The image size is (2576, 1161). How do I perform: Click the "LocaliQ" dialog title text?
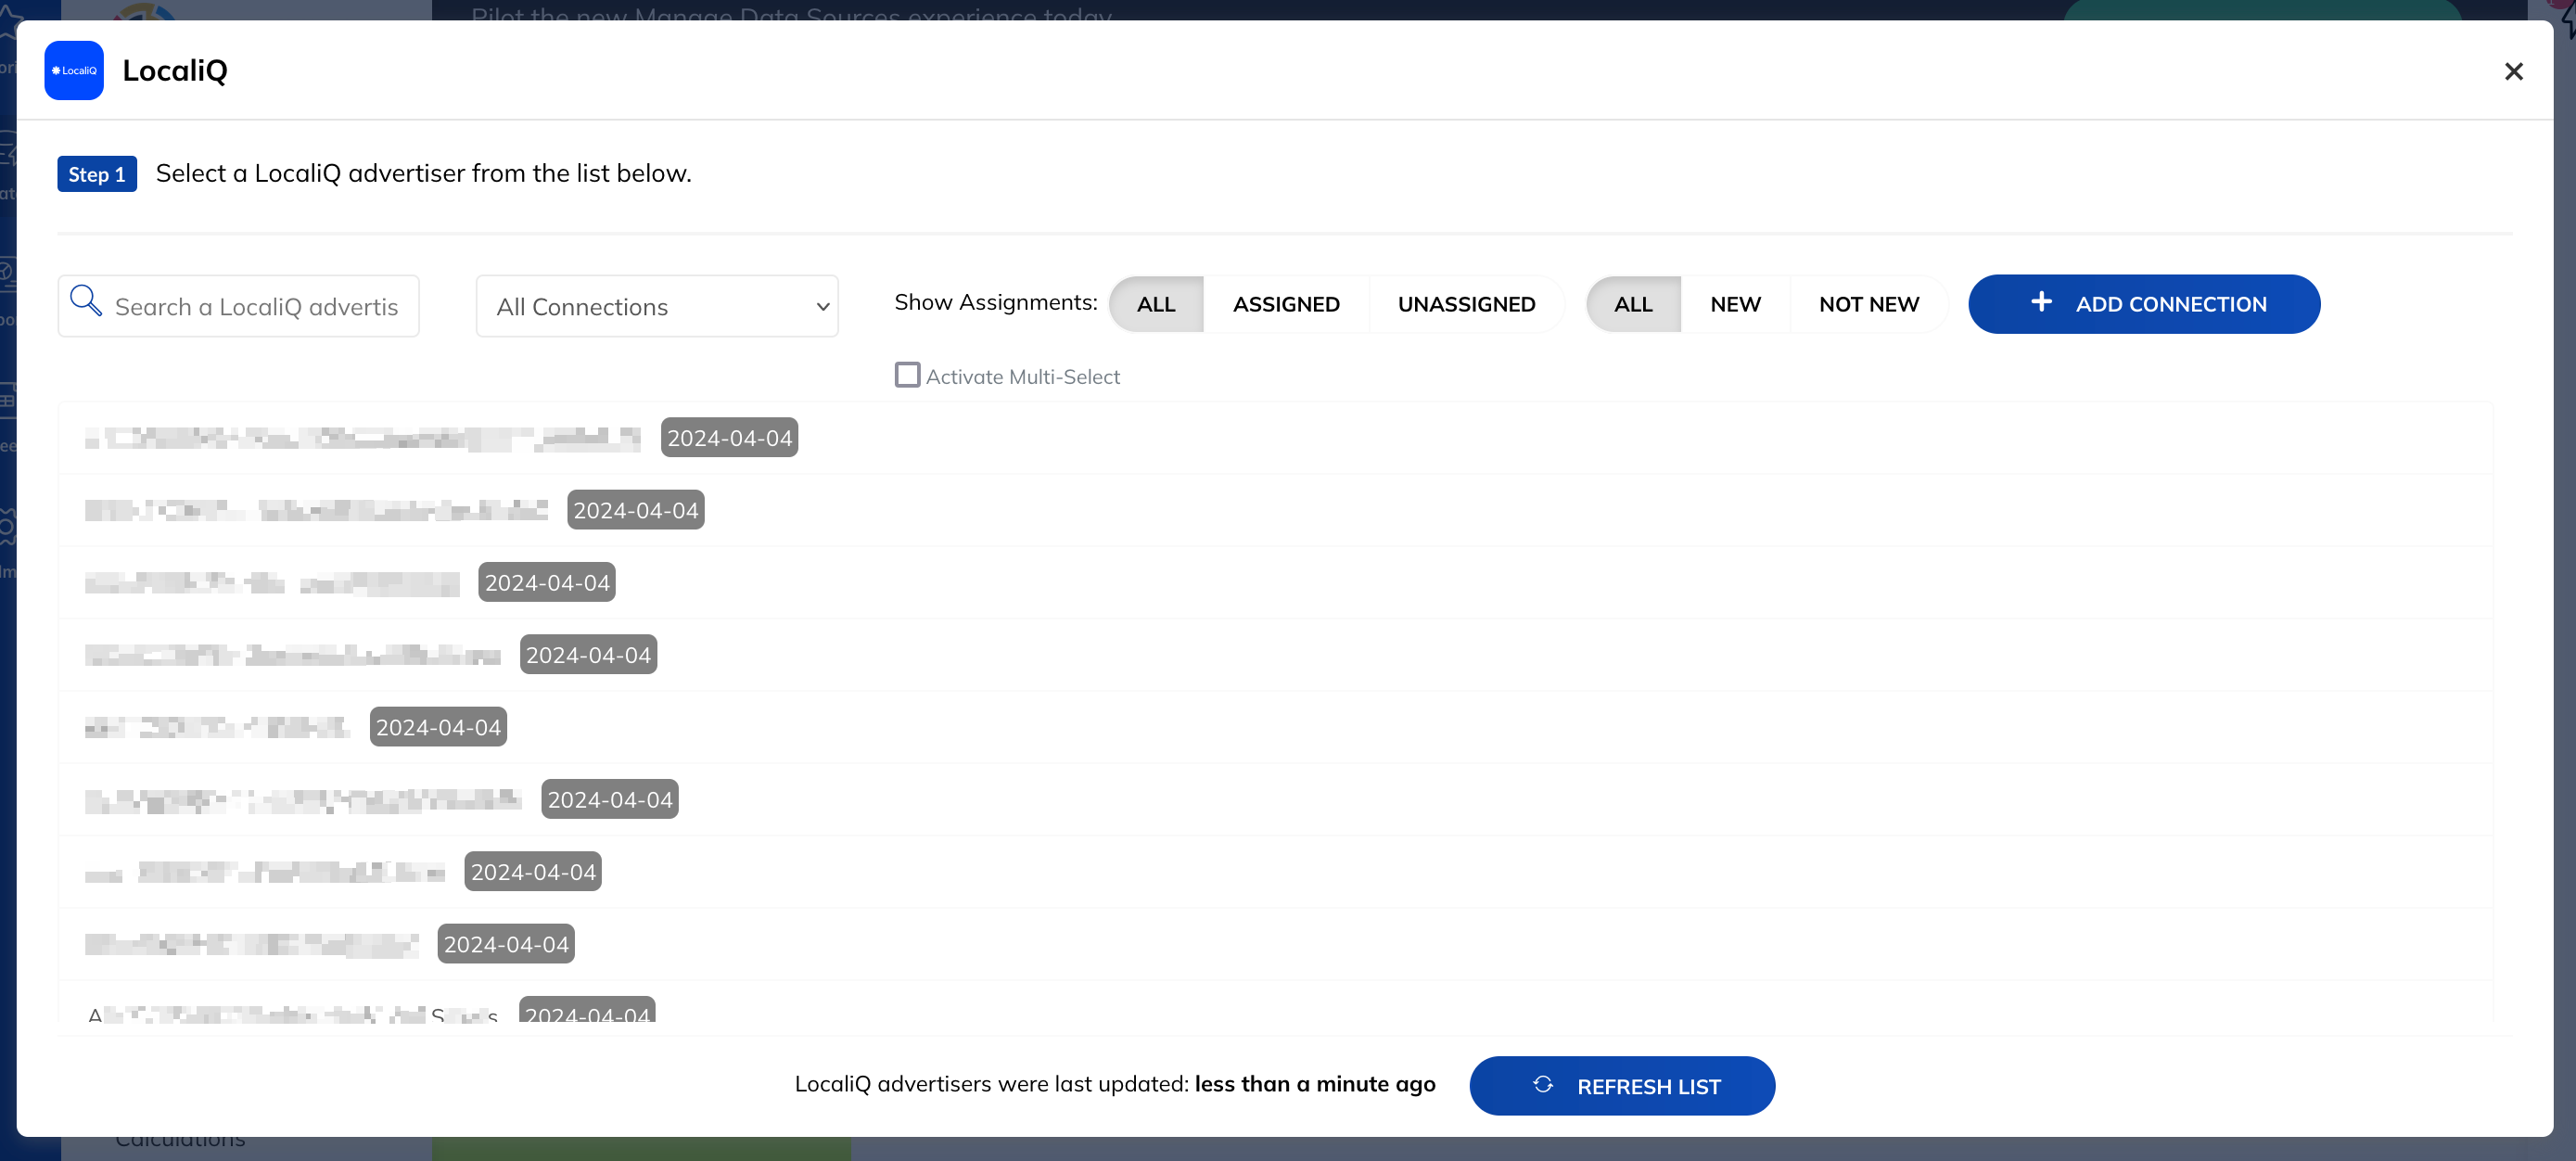(175, 70)
